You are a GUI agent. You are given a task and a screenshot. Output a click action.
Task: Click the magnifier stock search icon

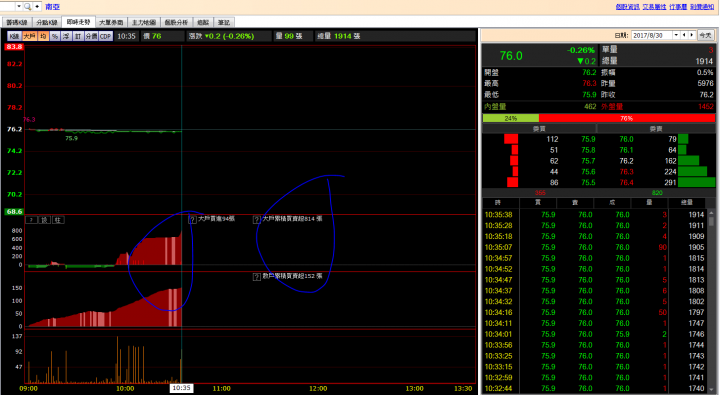point(28,6)
